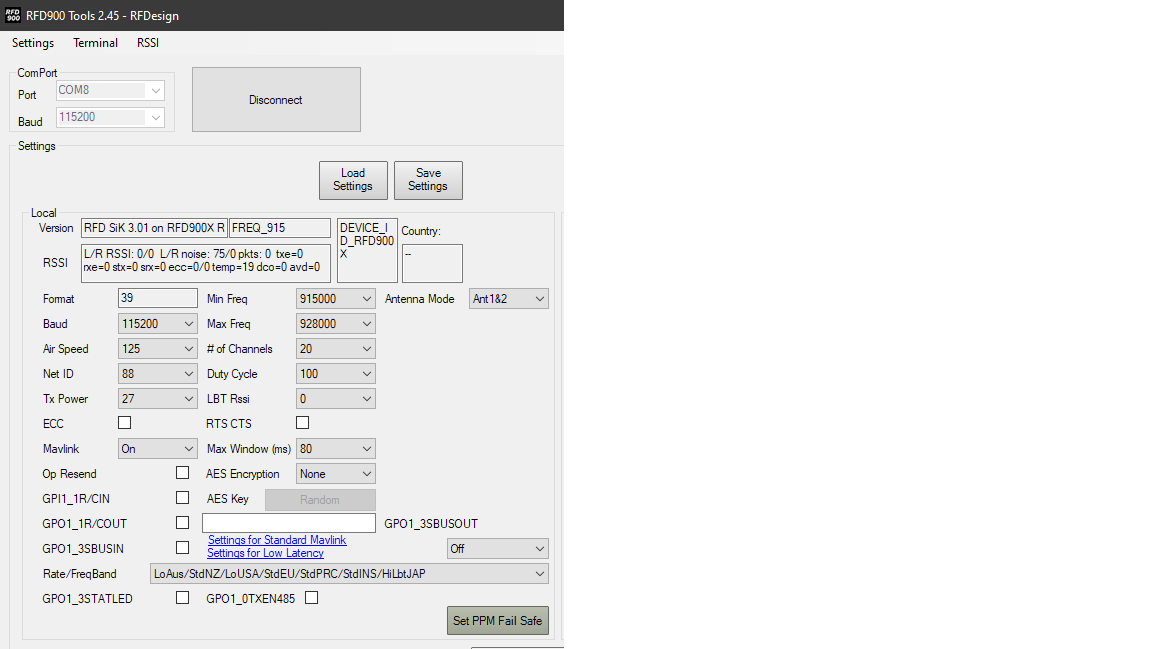
Task: Expand the Air Speed dropdown
Action: coord(157,349)
